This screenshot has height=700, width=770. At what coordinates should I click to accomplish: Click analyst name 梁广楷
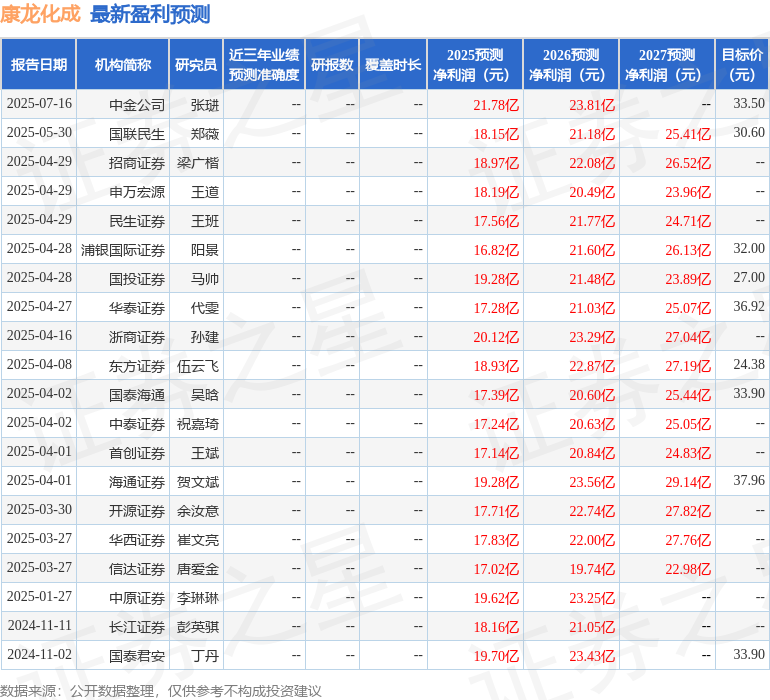pos(198,163)
